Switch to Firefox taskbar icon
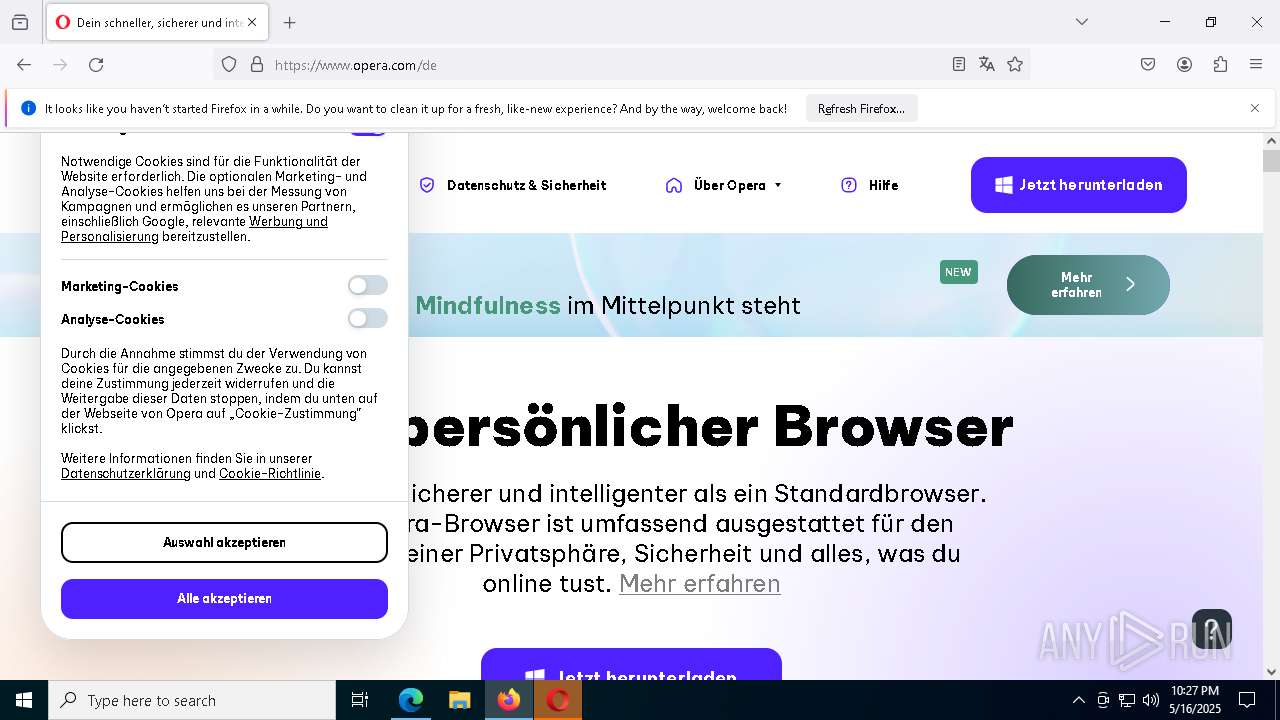Image resolution: width=1280 pixels, height=720 pixels. pos(509,700)
